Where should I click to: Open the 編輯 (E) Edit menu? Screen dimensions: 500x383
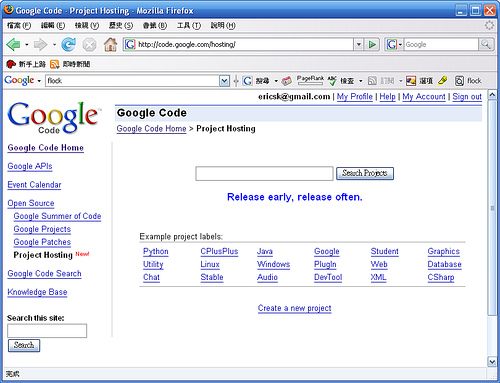(x=53, y=25)
